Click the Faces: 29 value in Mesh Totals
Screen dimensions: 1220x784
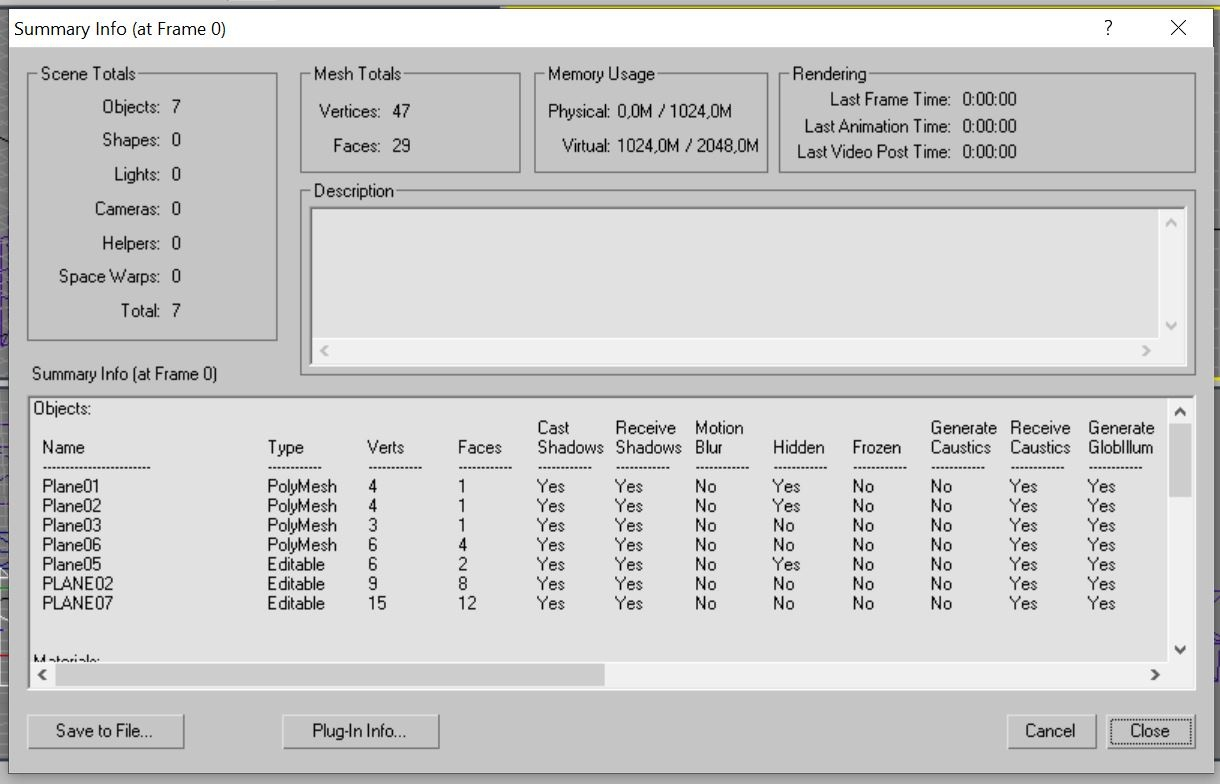pyautogui.click(x=401, y=146)
